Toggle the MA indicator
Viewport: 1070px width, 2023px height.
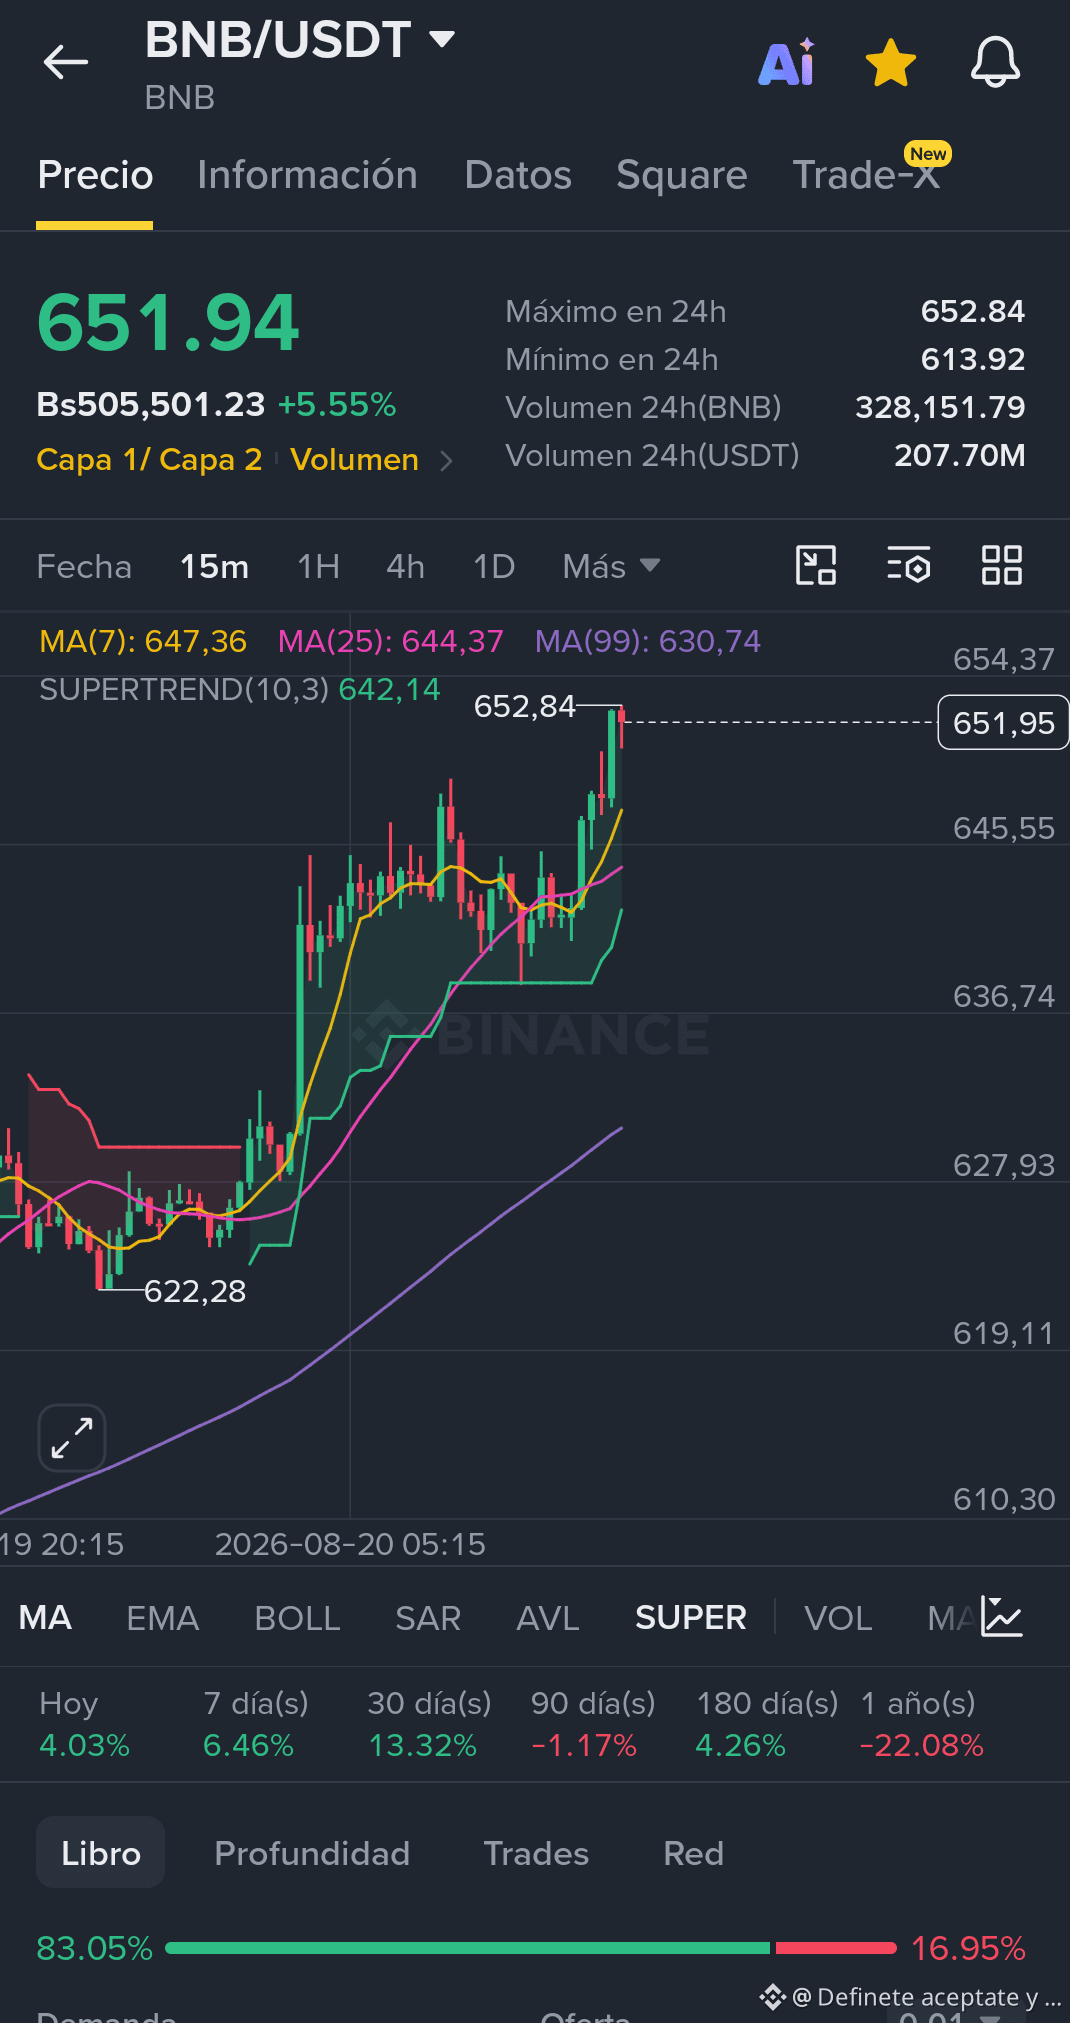coord(45,1617)
